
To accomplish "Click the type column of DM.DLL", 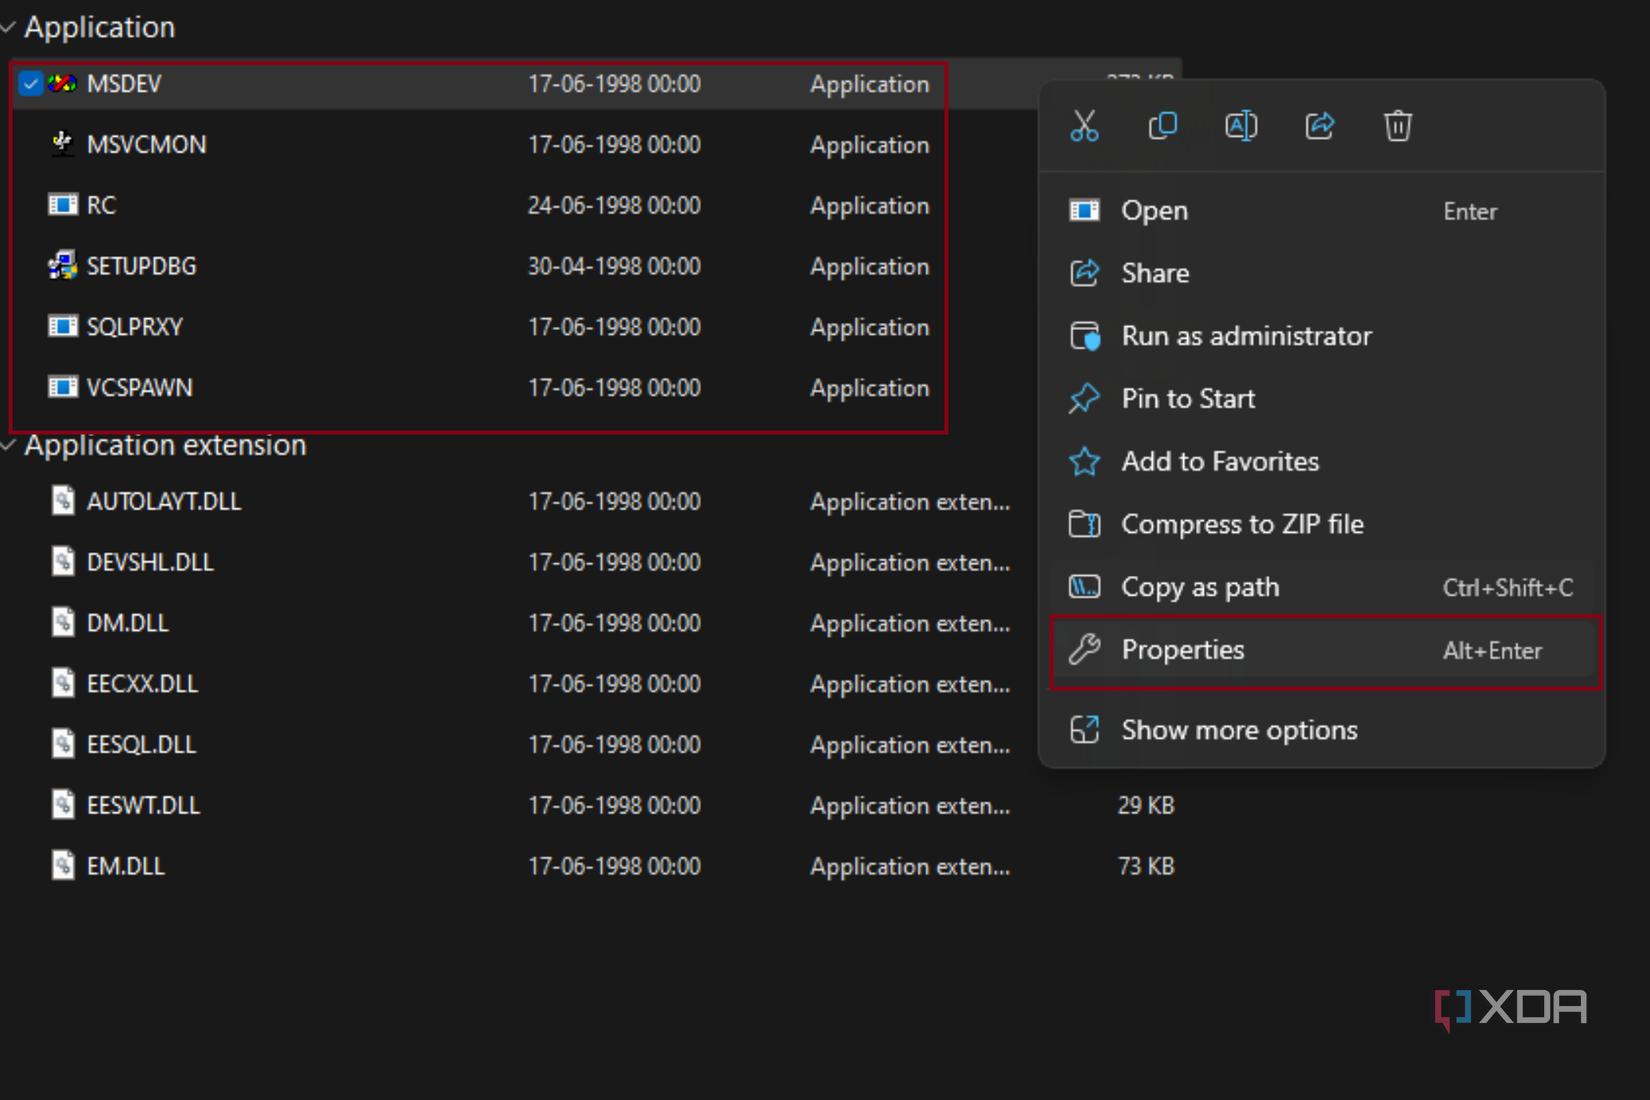I will tap(909, 623).
